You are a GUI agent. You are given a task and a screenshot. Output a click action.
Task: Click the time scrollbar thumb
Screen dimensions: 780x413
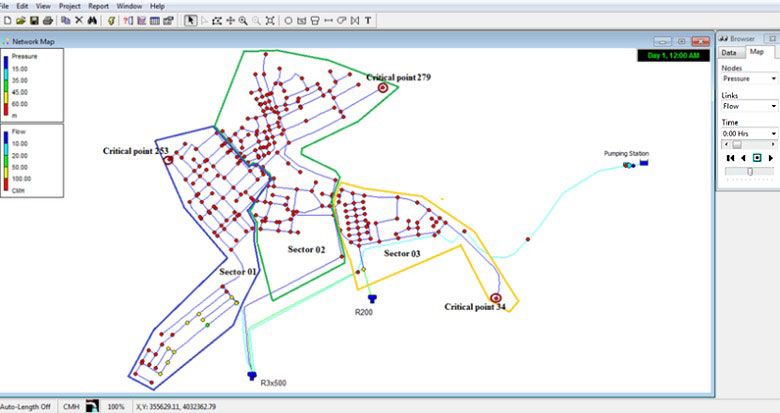[737, 144]
